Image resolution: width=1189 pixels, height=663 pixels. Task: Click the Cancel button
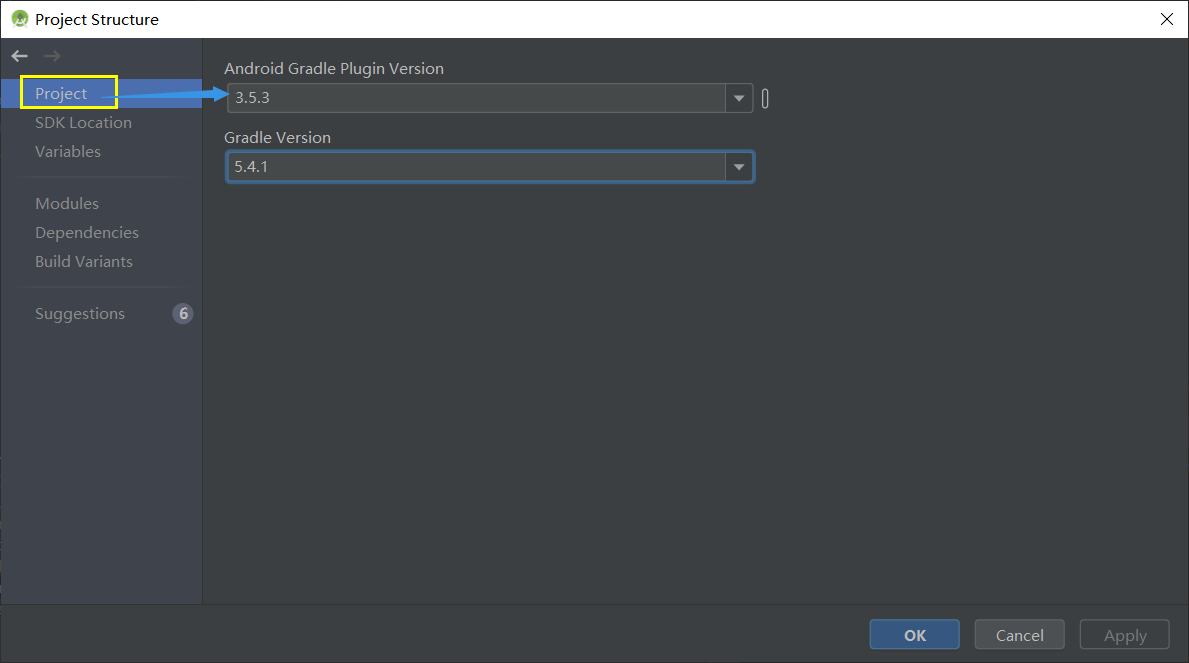click(x=1019, y=634)
